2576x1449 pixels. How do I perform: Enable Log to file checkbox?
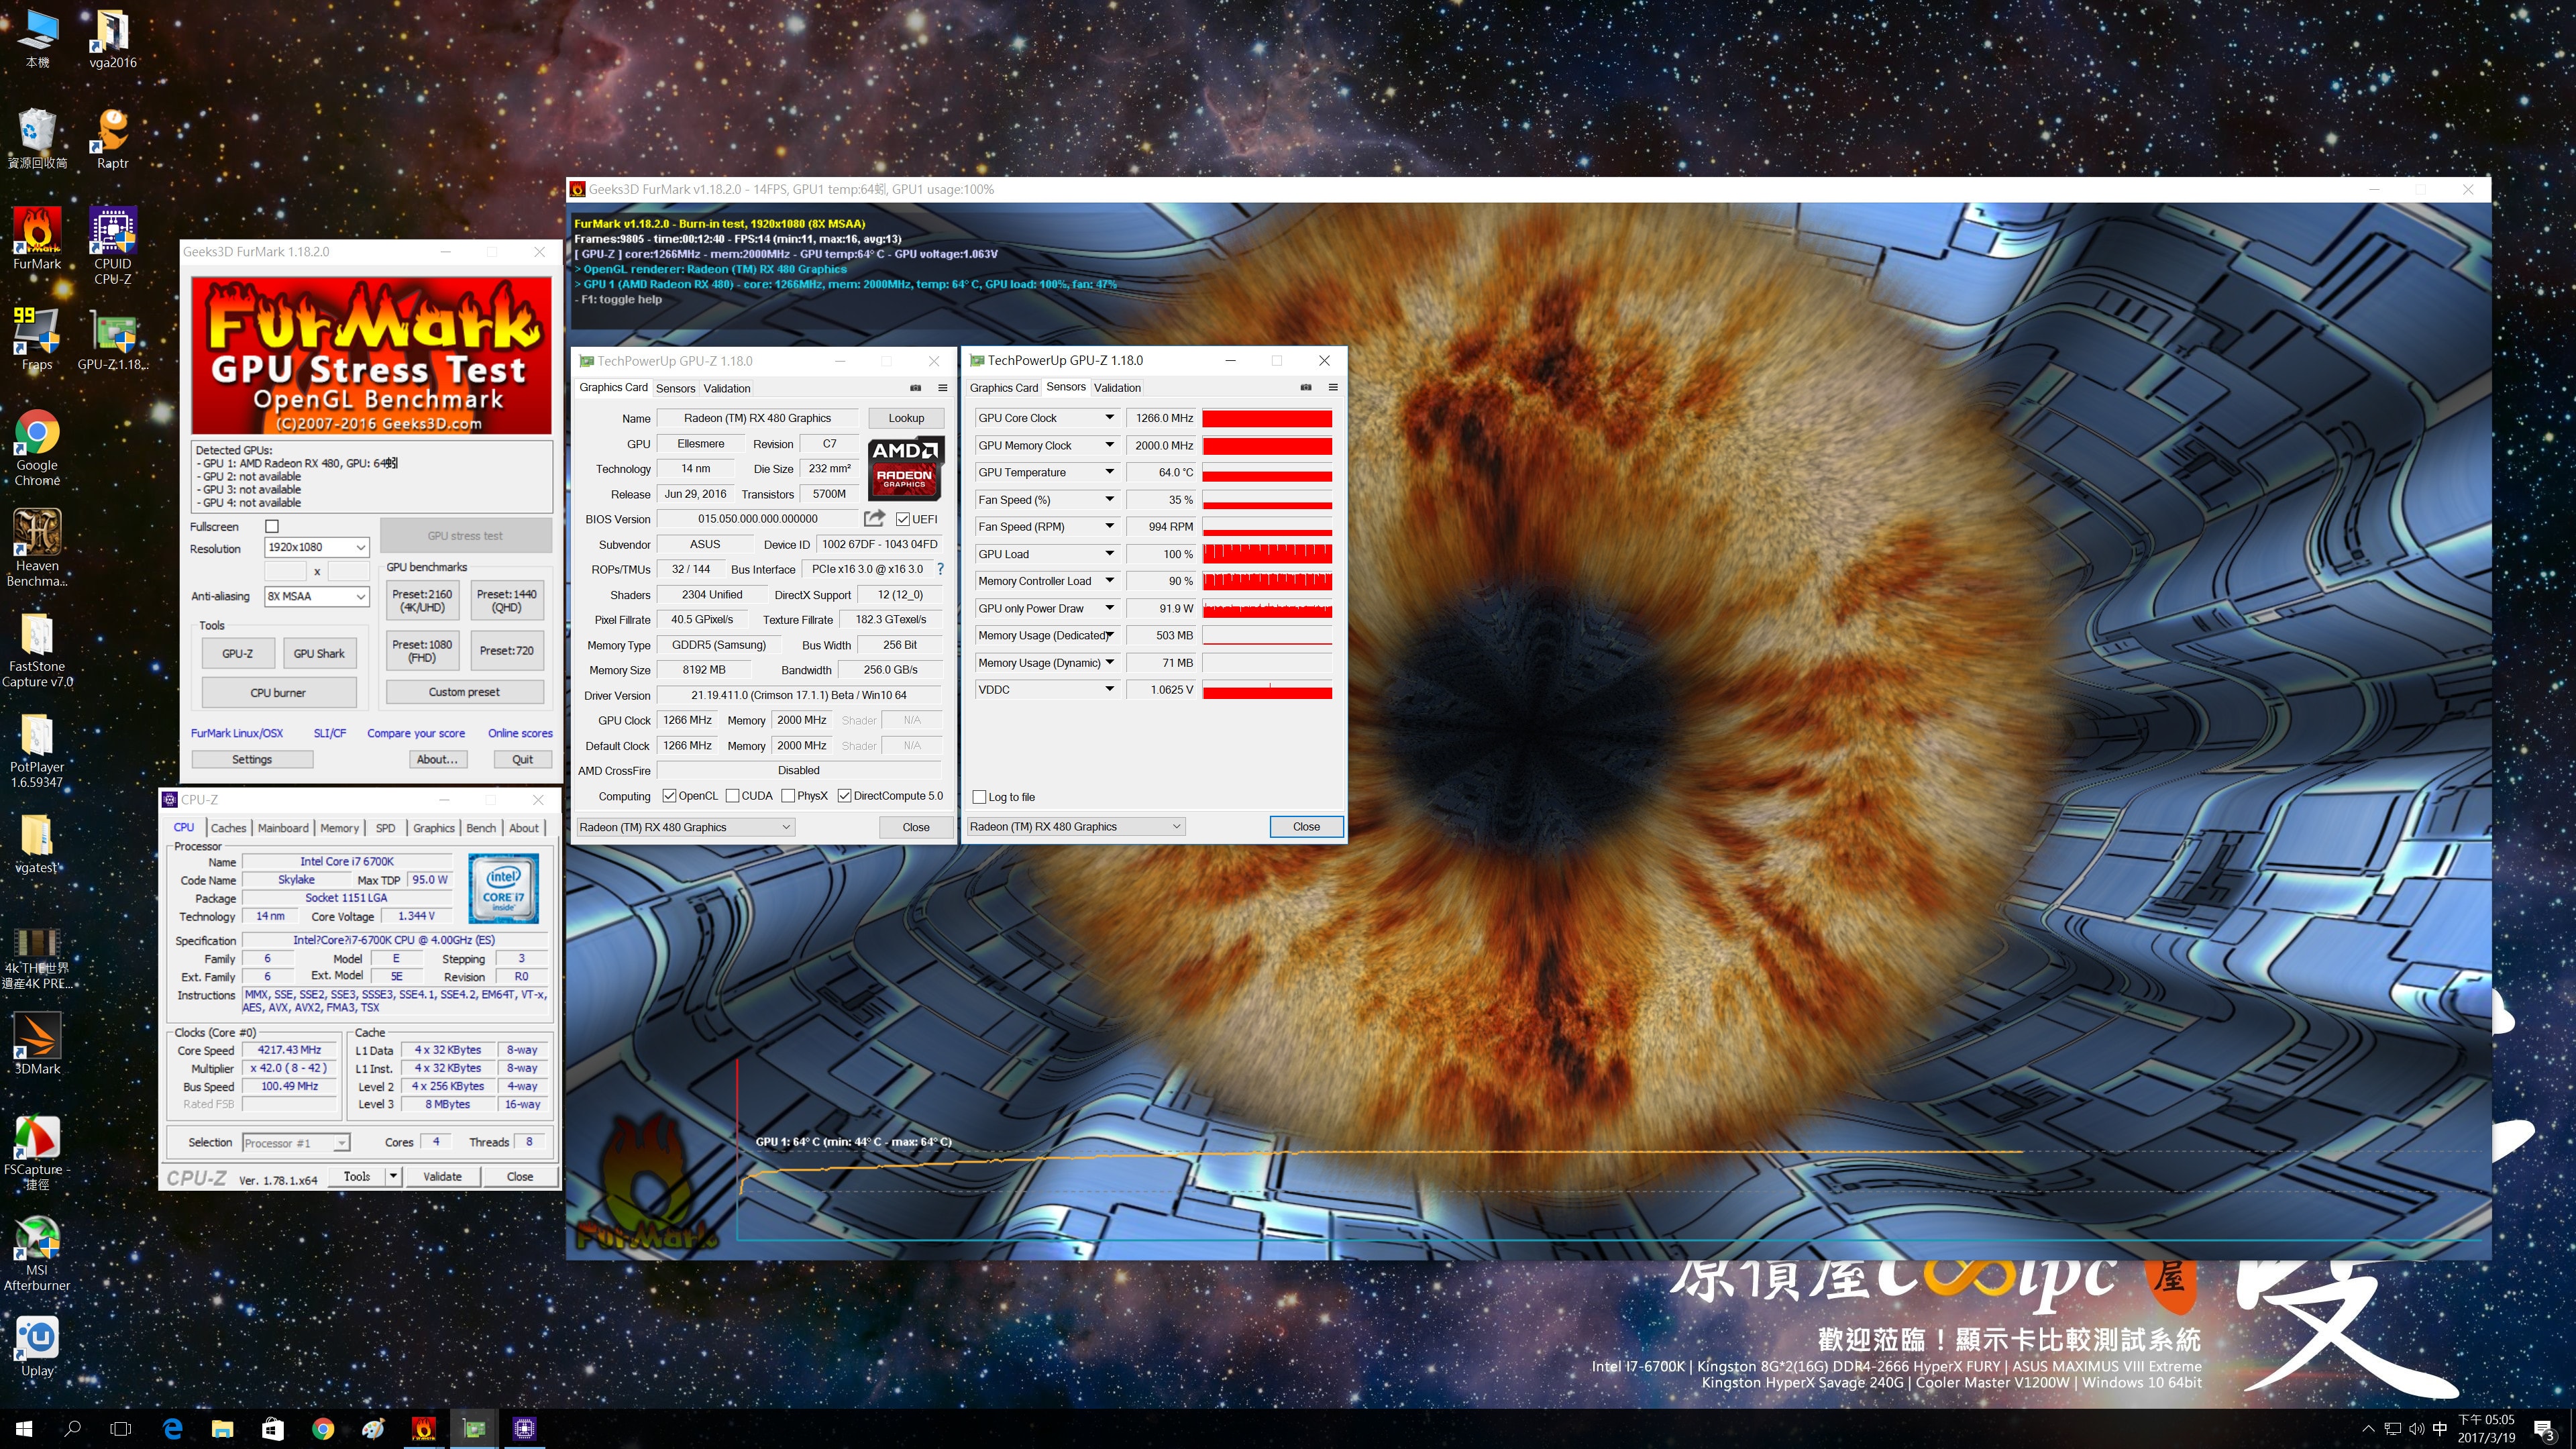tap(979, 797)
